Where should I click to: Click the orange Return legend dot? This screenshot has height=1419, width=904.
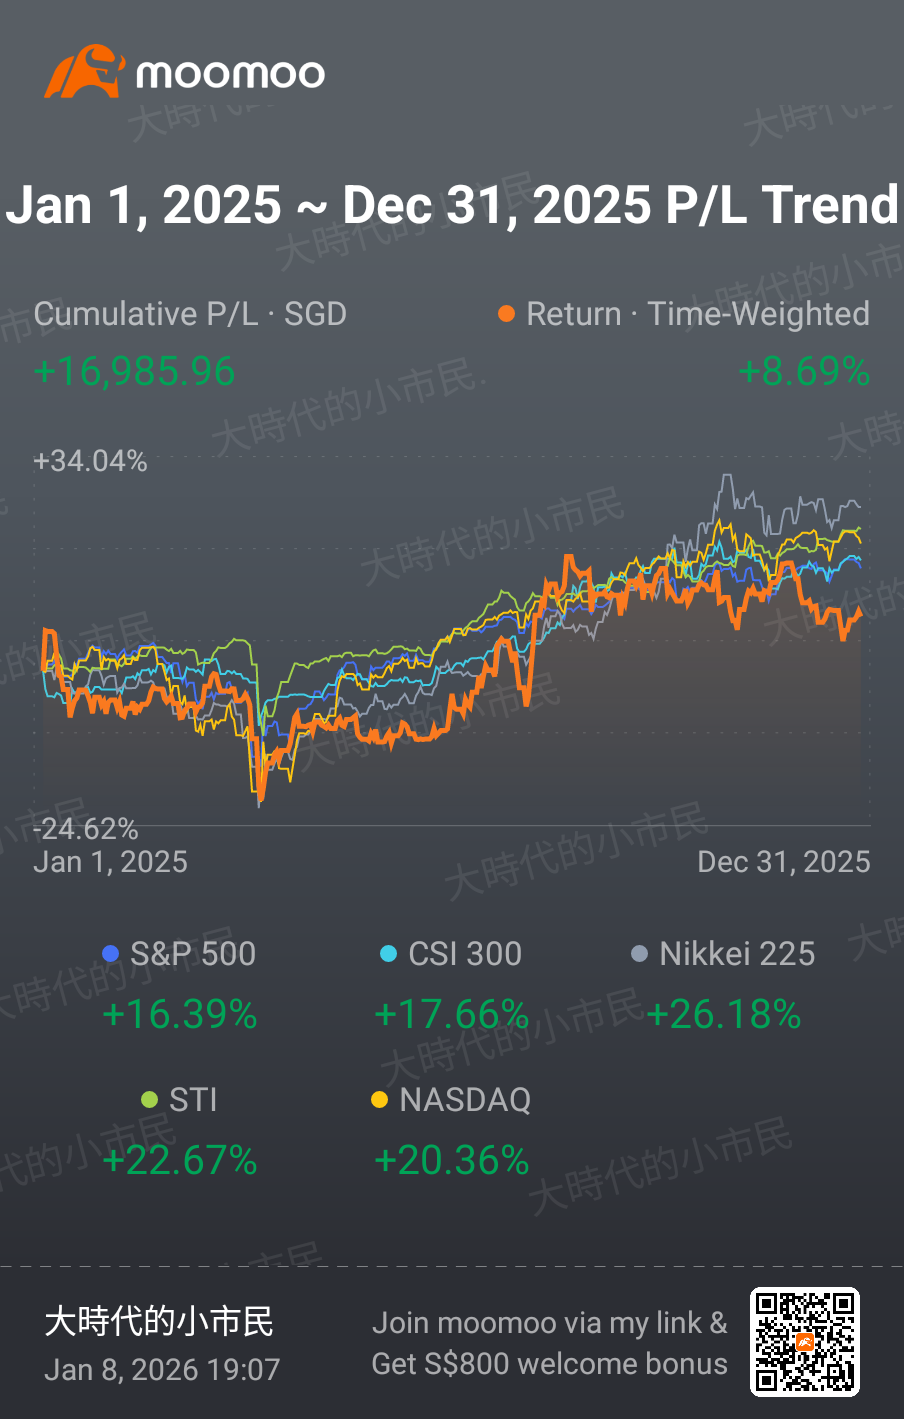pos(506,314)
